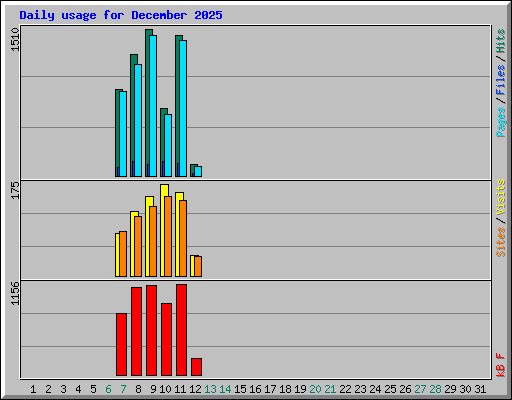Viewport: 512px width, 400px height.
Task: Select day 24 on the x-axis
Action: (375, 389)
